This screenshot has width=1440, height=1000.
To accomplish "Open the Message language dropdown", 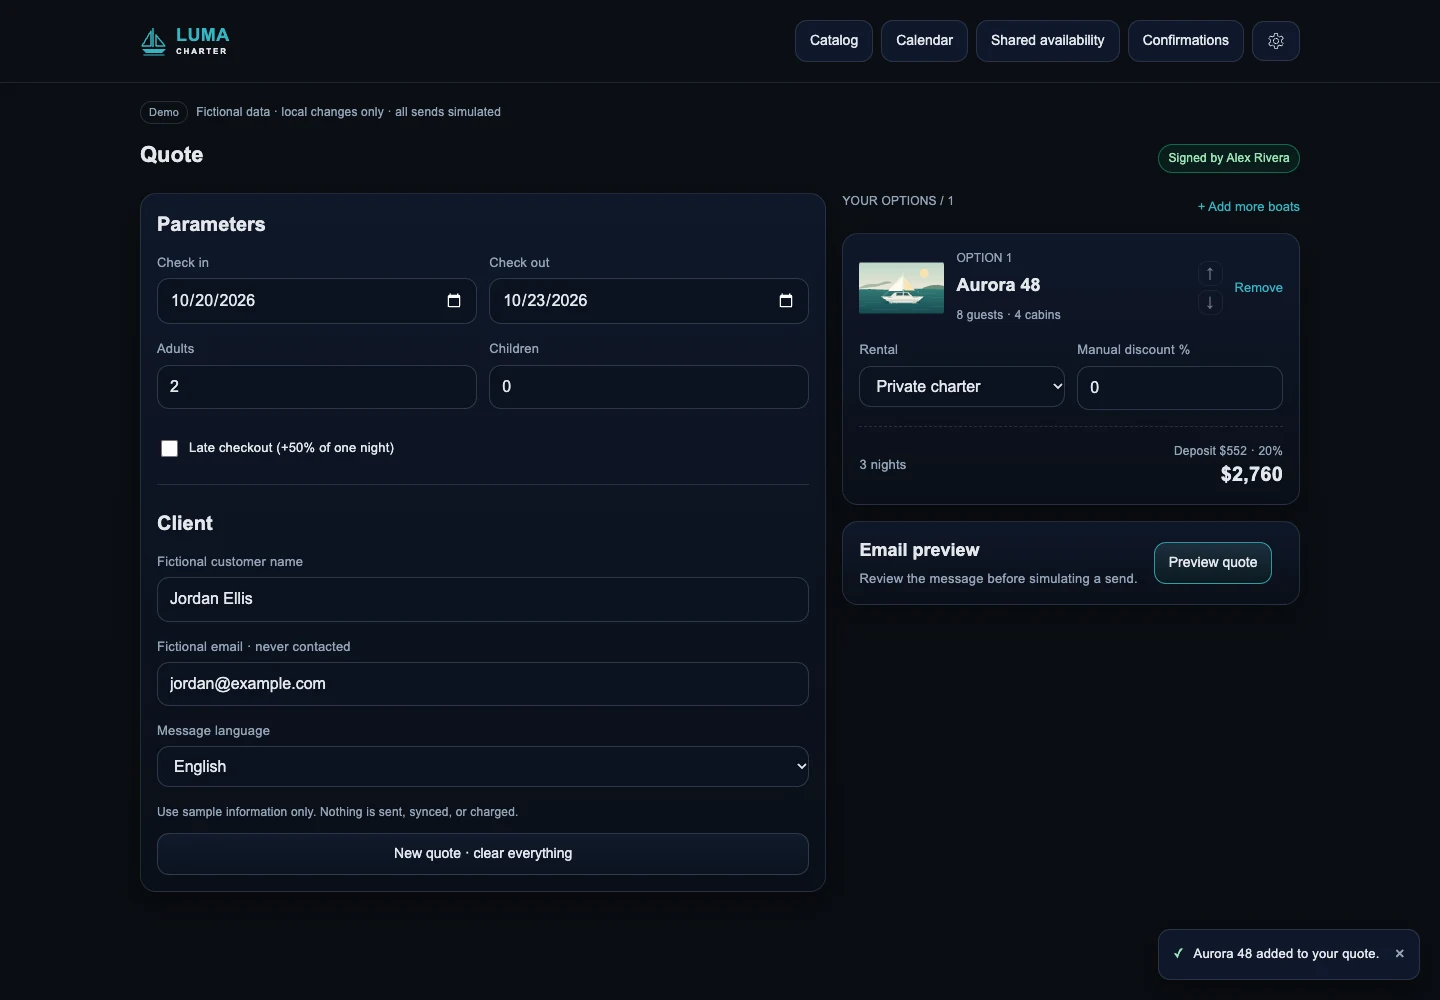I will 483,767.
